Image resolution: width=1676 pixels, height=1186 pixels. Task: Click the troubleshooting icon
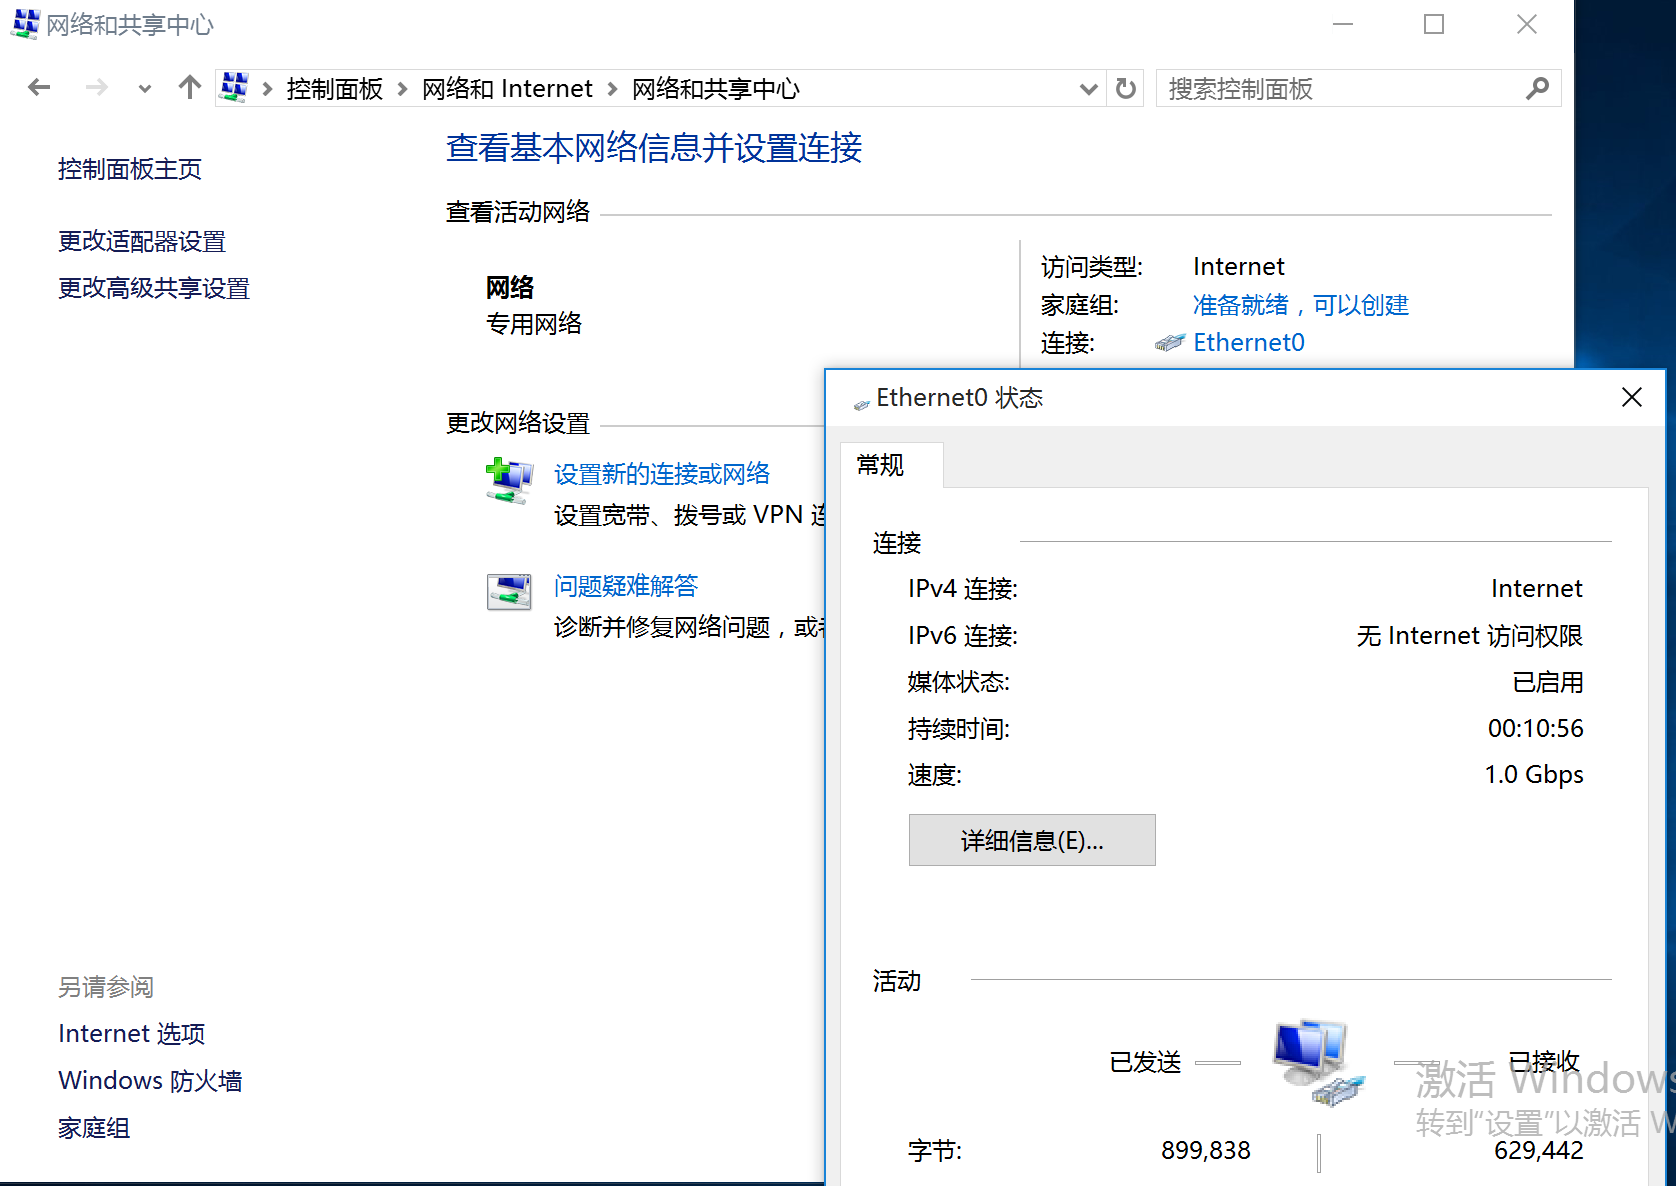[x=509, y=592]
